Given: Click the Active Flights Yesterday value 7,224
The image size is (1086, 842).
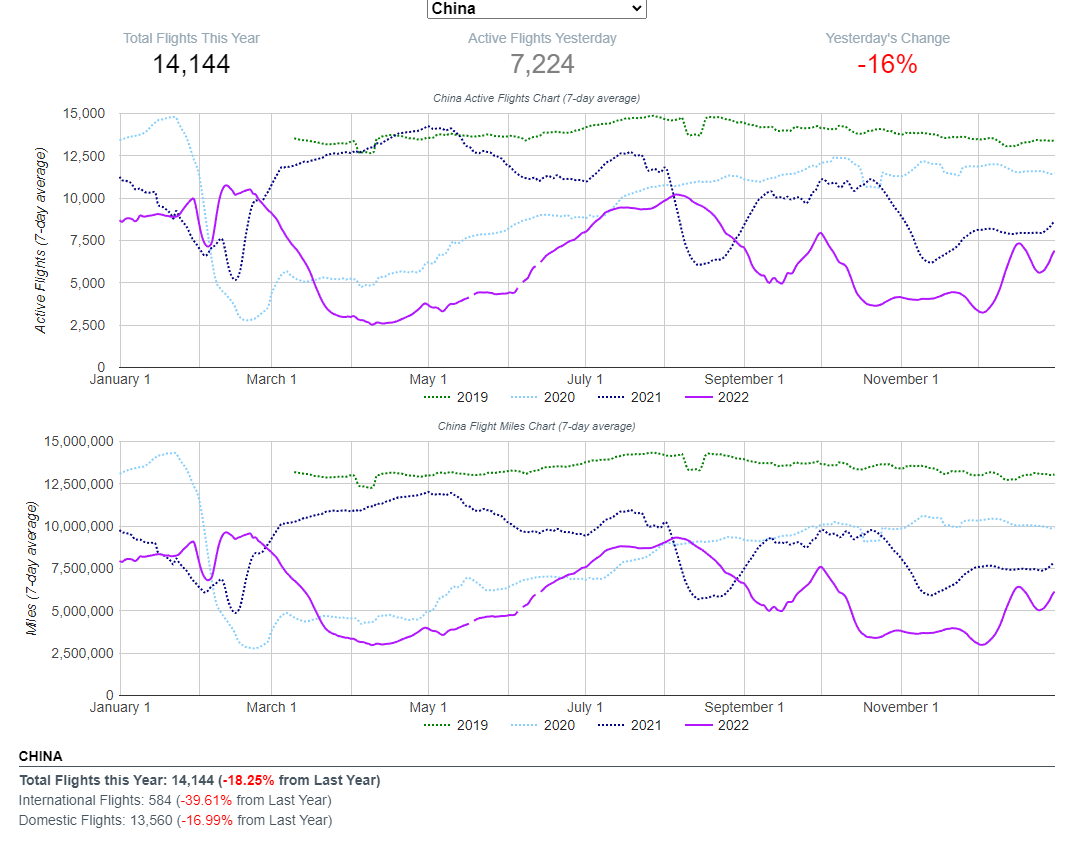Looking at the screenshot, I should click(x=542, y=64).
